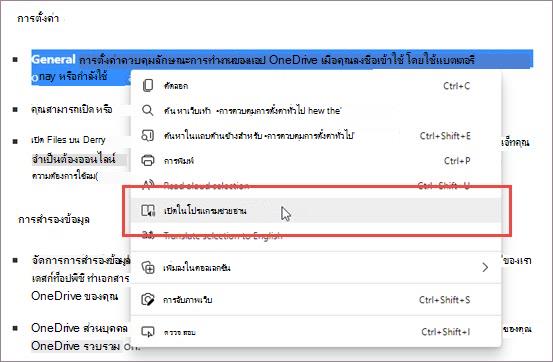
Task: Click the Translate selection icon
Action: [148, 235]
